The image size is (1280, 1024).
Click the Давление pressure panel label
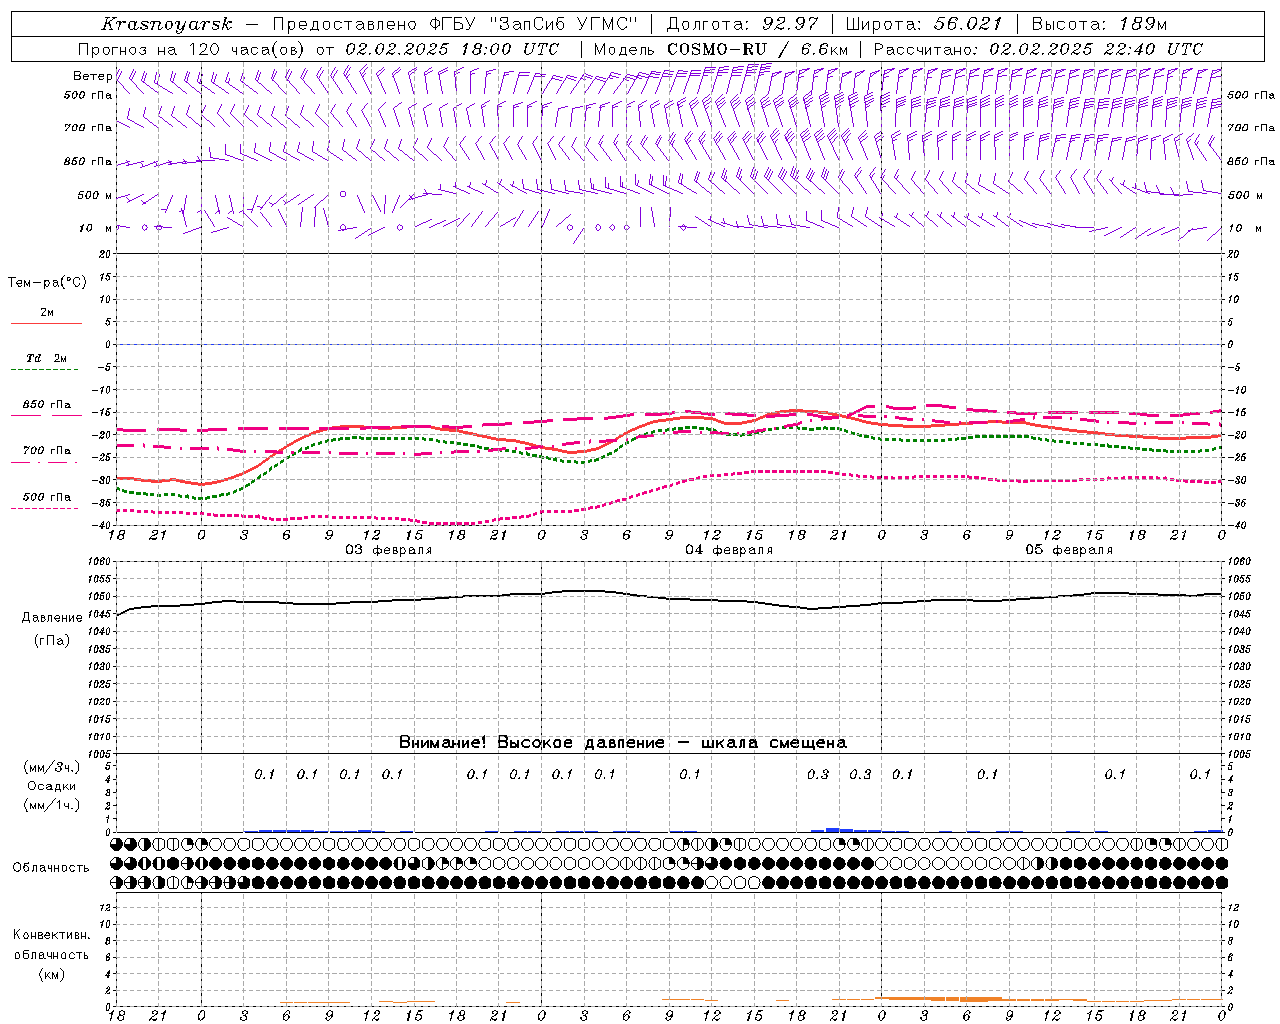tap(52, 618)
